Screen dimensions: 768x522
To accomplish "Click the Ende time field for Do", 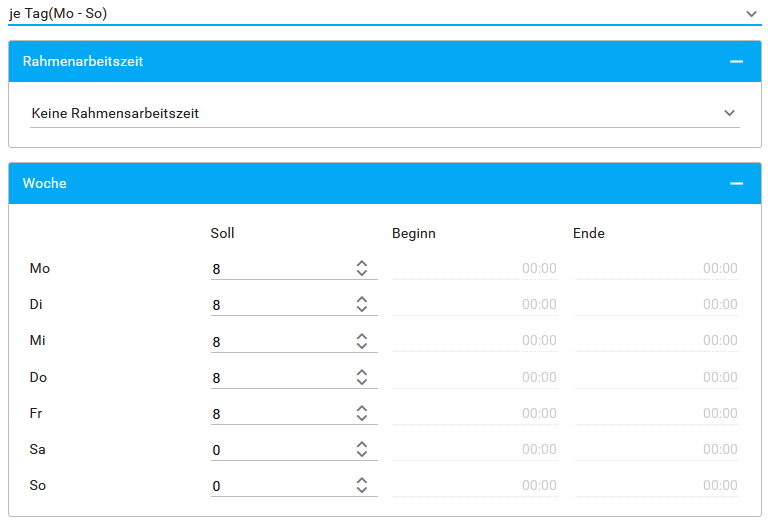I will click(656, 377).
